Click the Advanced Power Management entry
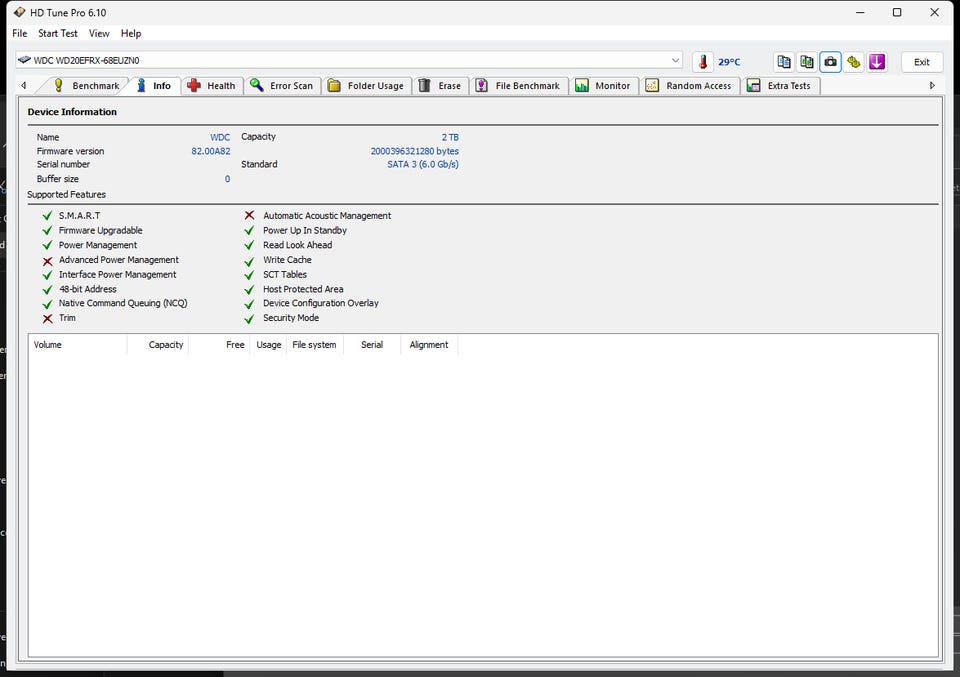This screenshot has width=960, height=677. click(x=119, y=260)
